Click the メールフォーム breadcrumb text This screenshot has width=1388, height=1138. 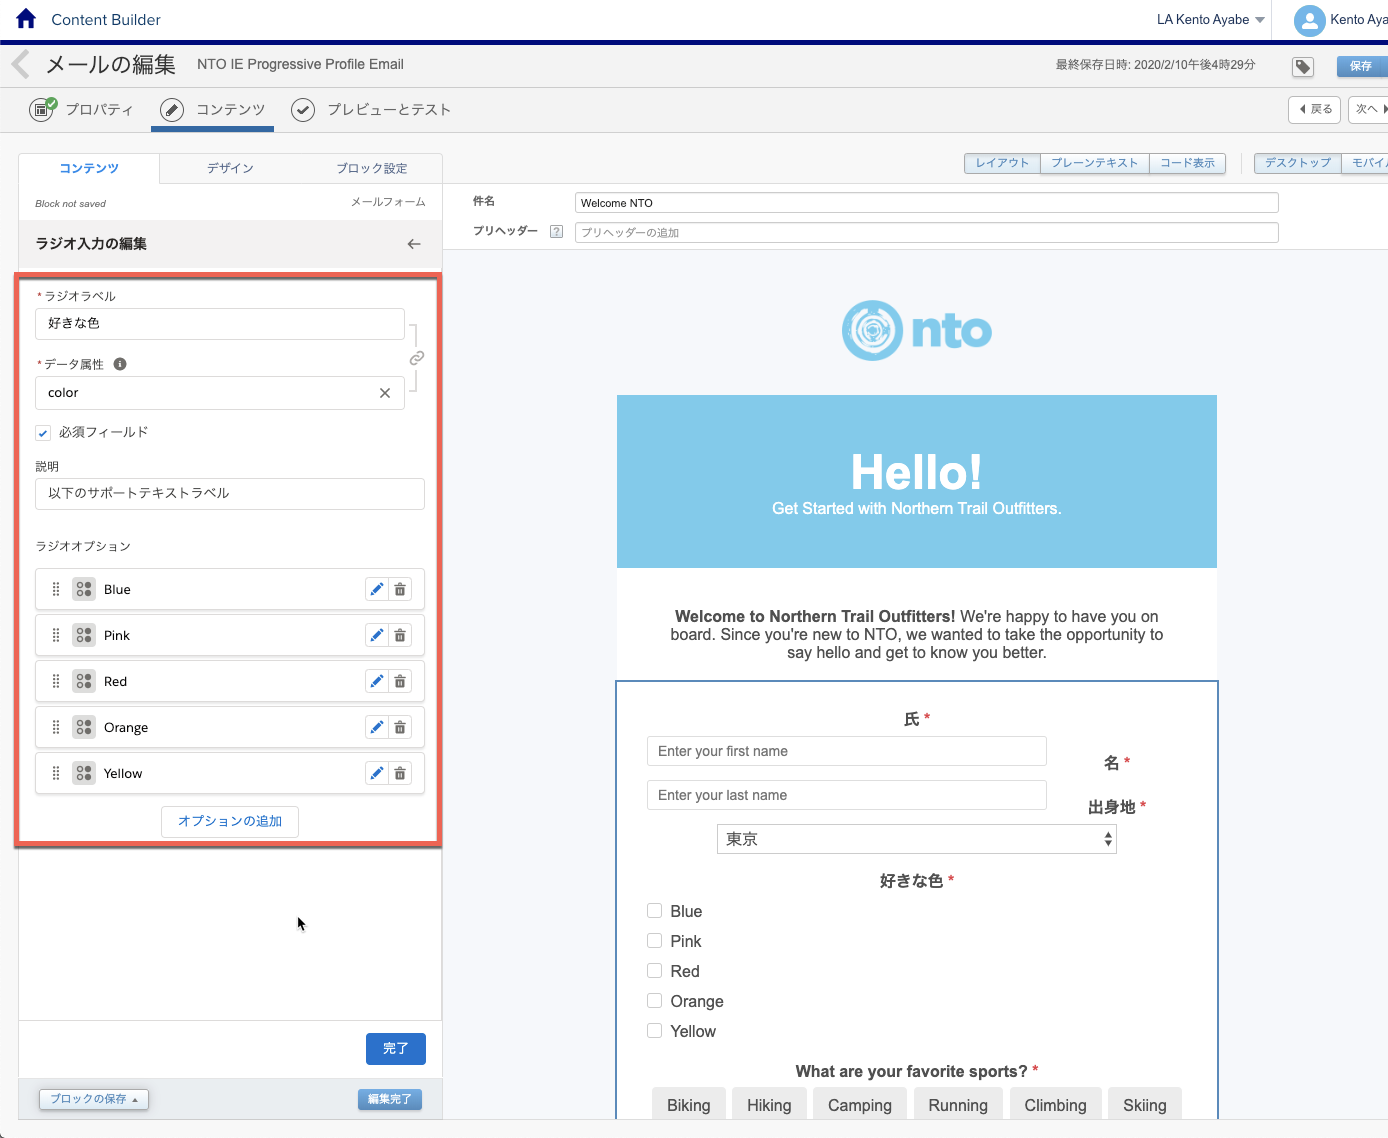pos(388,202)
